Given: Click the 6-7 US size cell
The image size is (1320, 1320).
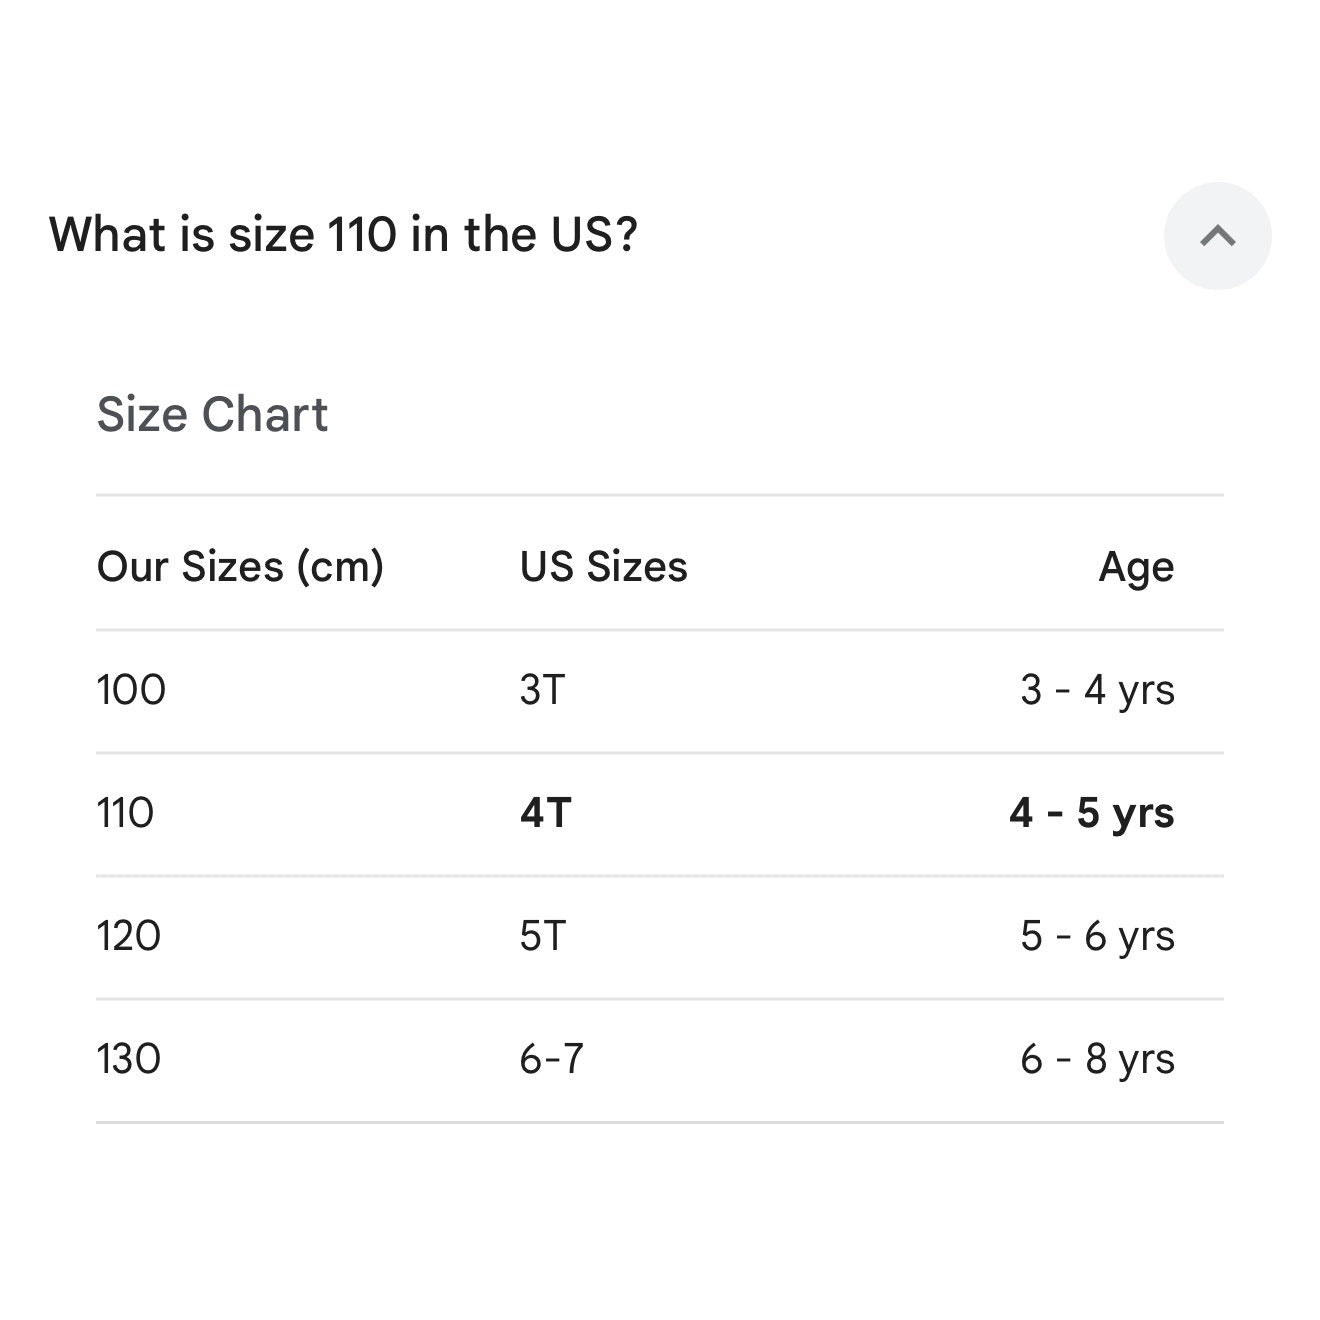Looking at the screenshot, I should point(551,1059).
